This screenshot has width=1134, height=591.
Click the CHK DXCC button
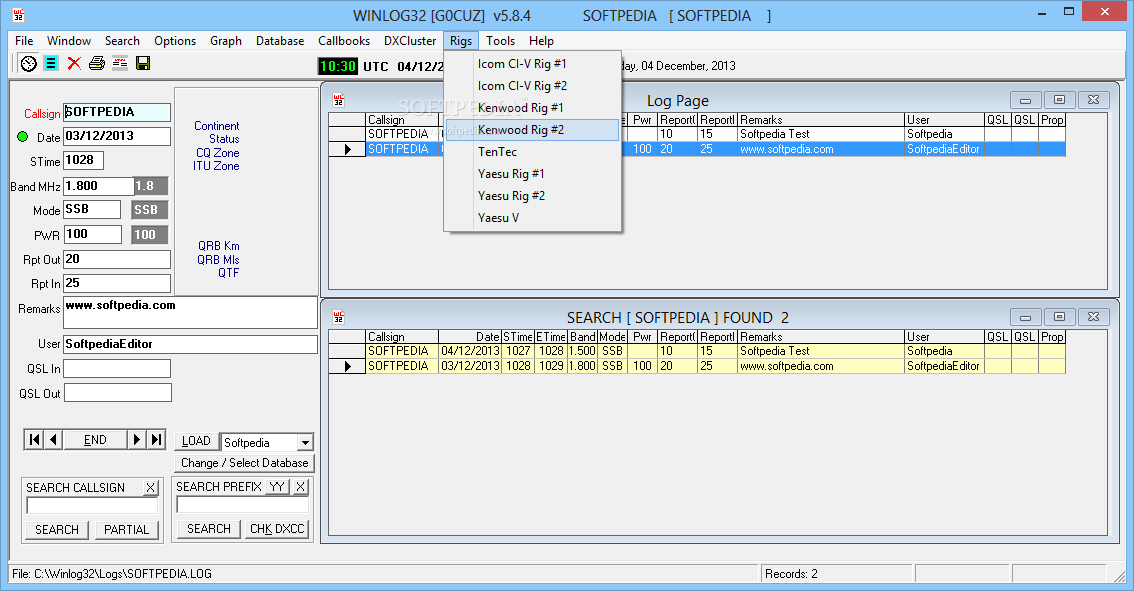pyautogui.click(x=277, y=529)
